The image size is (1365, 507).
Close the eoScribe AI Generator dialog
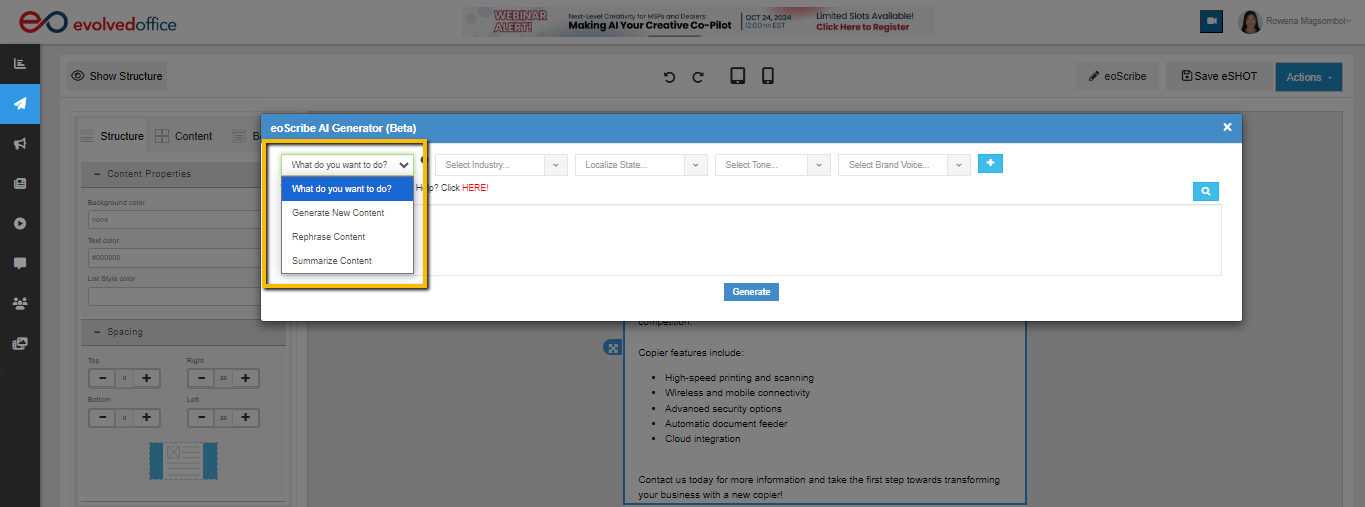click(x=1227, y=127)
